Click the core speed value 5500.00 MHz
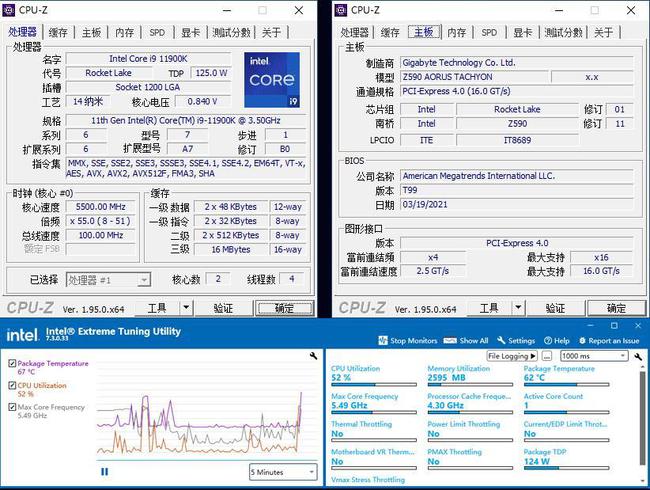Viewport: 650px width, 490px height. tap(101, 207)
